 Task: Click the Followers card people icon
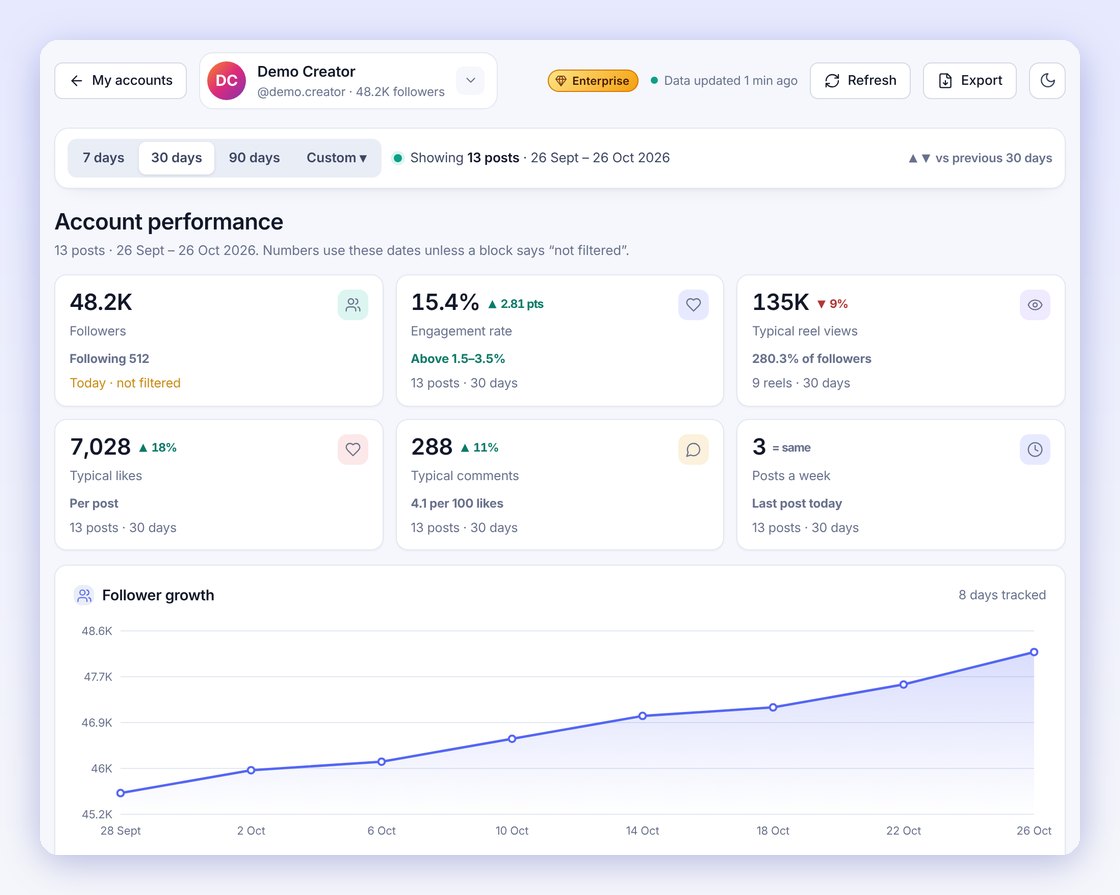pos(353,305)
